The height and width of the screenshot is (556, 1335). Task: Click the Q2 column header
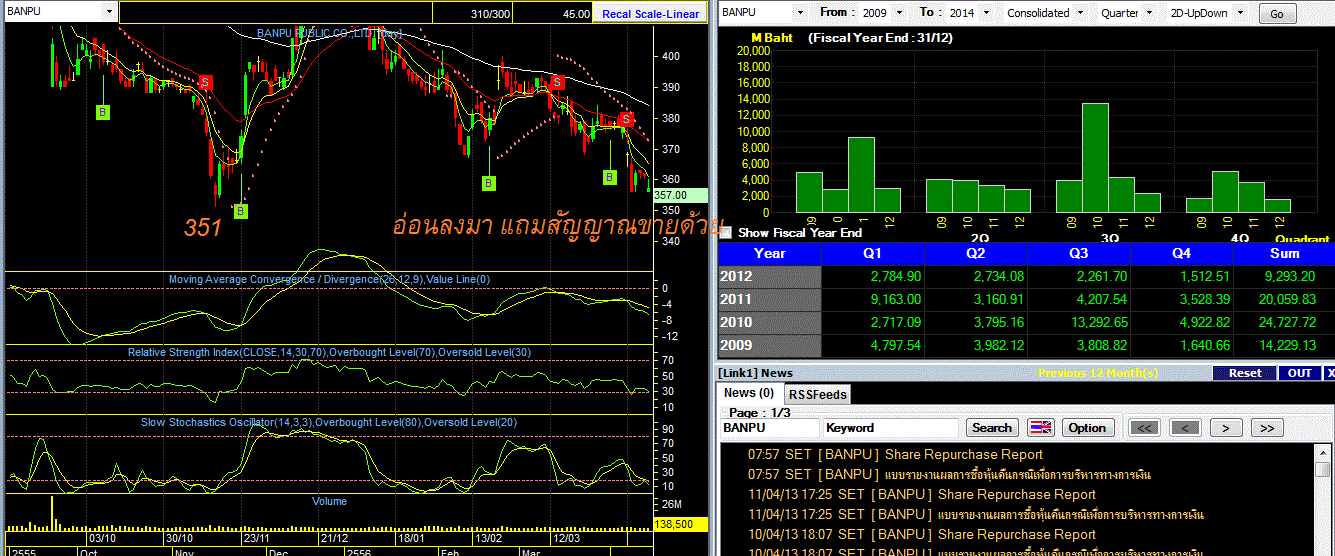pyautogui.click(x=975, y=253)
